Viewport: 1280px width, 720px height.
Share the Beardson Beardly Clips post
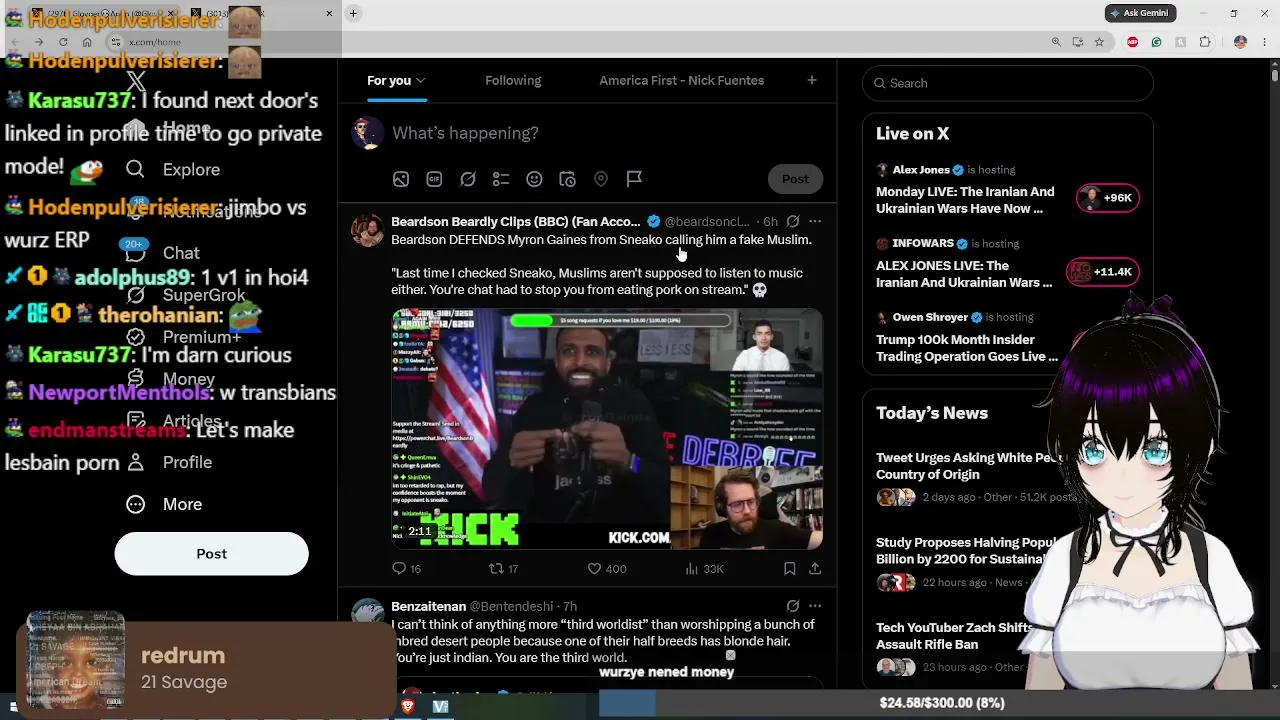[x=815, y=568]
